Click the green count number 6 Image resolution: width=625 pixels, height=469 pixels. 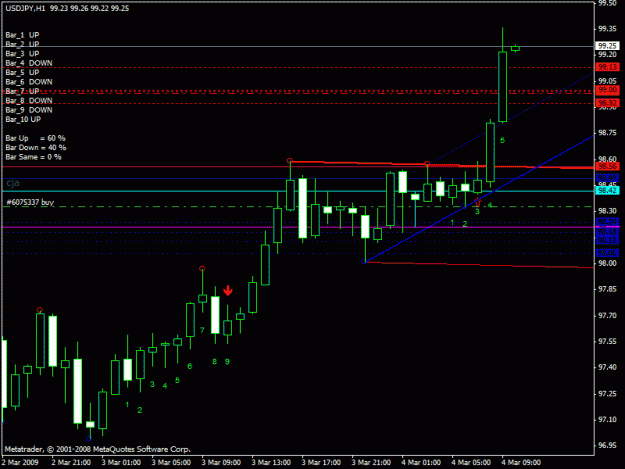[x=189, y=366]
